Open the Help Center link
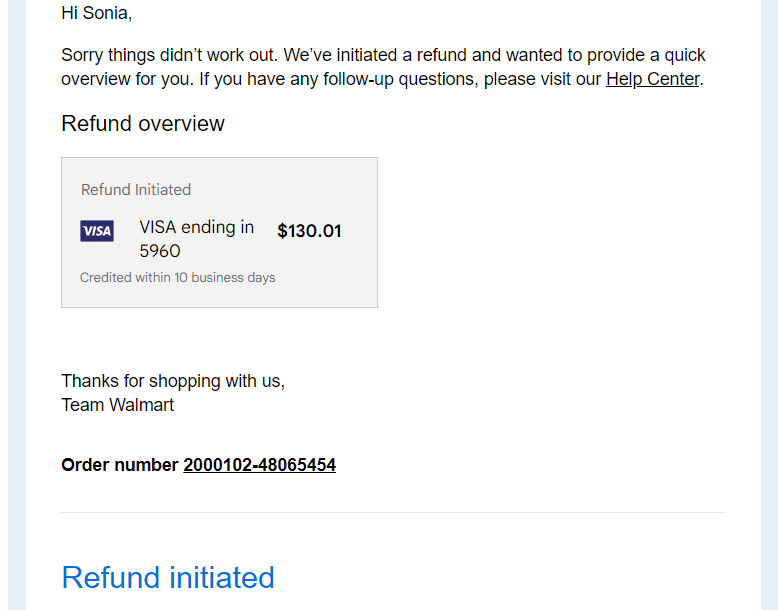783x610 pixels. (652, 79)
